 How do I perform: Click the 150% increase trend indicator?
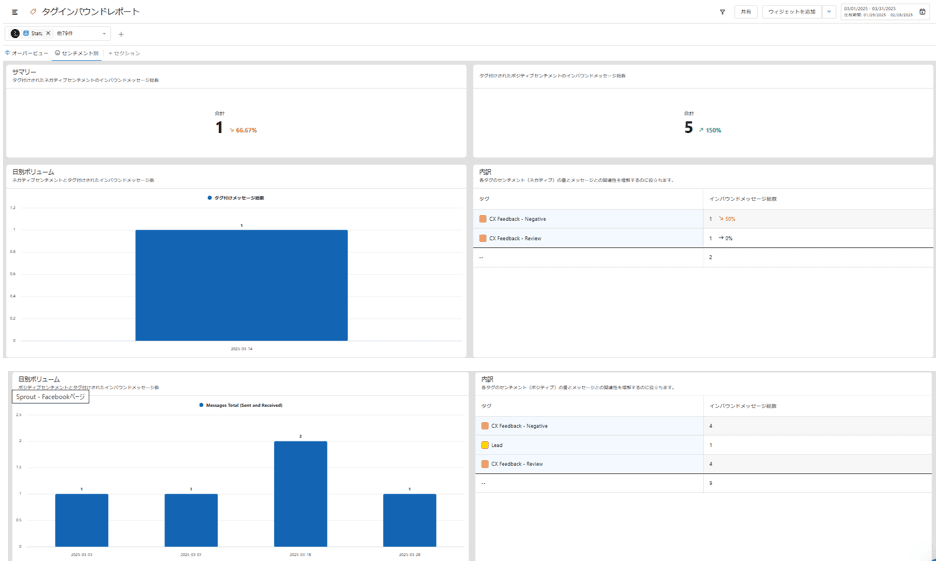(710, 130)
